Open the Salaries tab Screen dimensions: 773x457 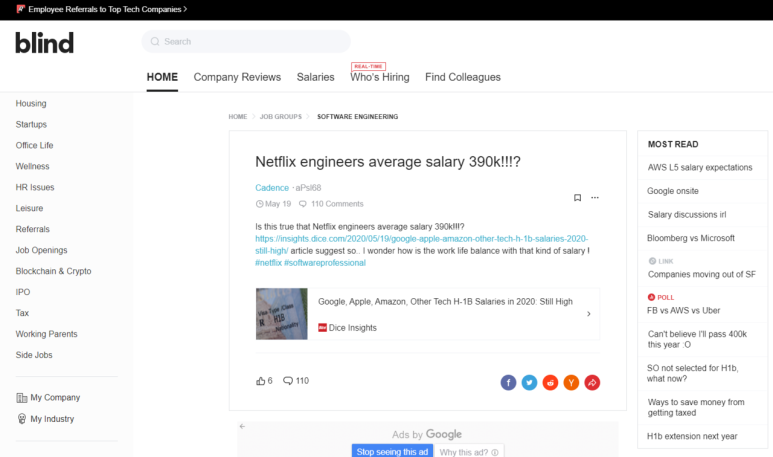(316, 77)
